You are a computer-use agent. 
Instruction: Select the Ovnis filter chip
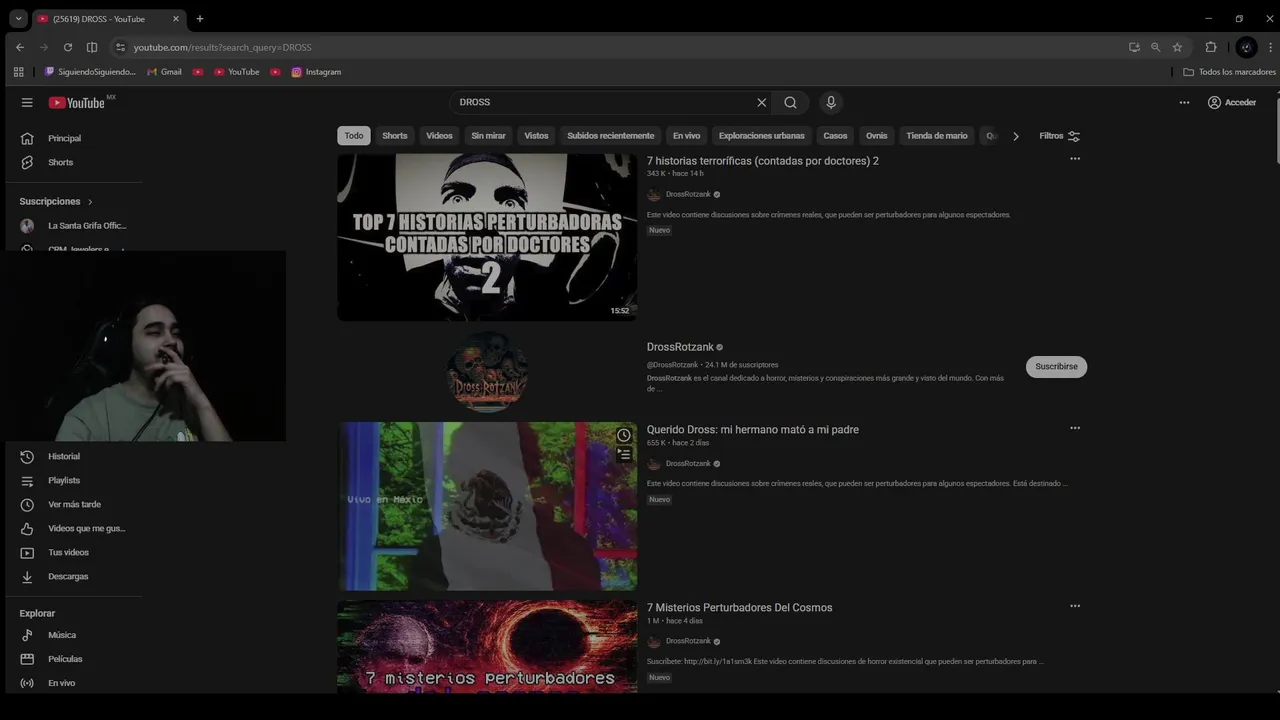[876, 136]
